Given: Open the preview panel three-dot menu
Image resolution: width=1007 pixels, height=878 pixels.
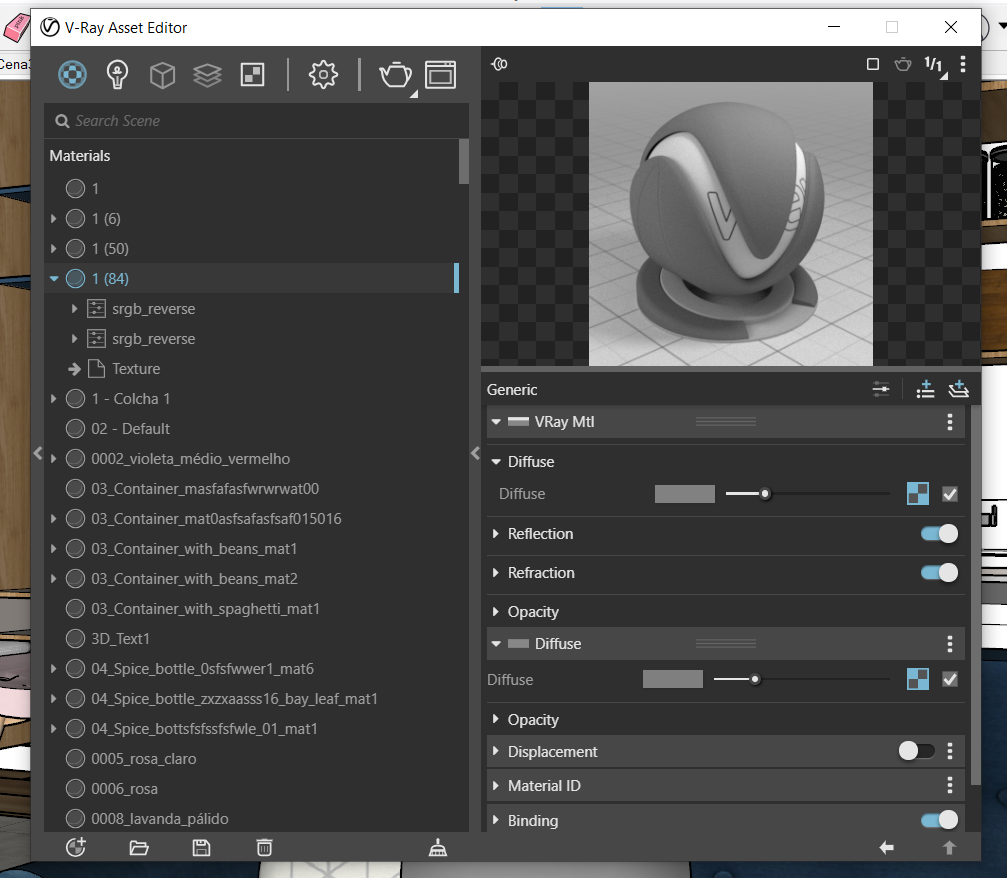Looking at the screenshot, I should point(963,64).
